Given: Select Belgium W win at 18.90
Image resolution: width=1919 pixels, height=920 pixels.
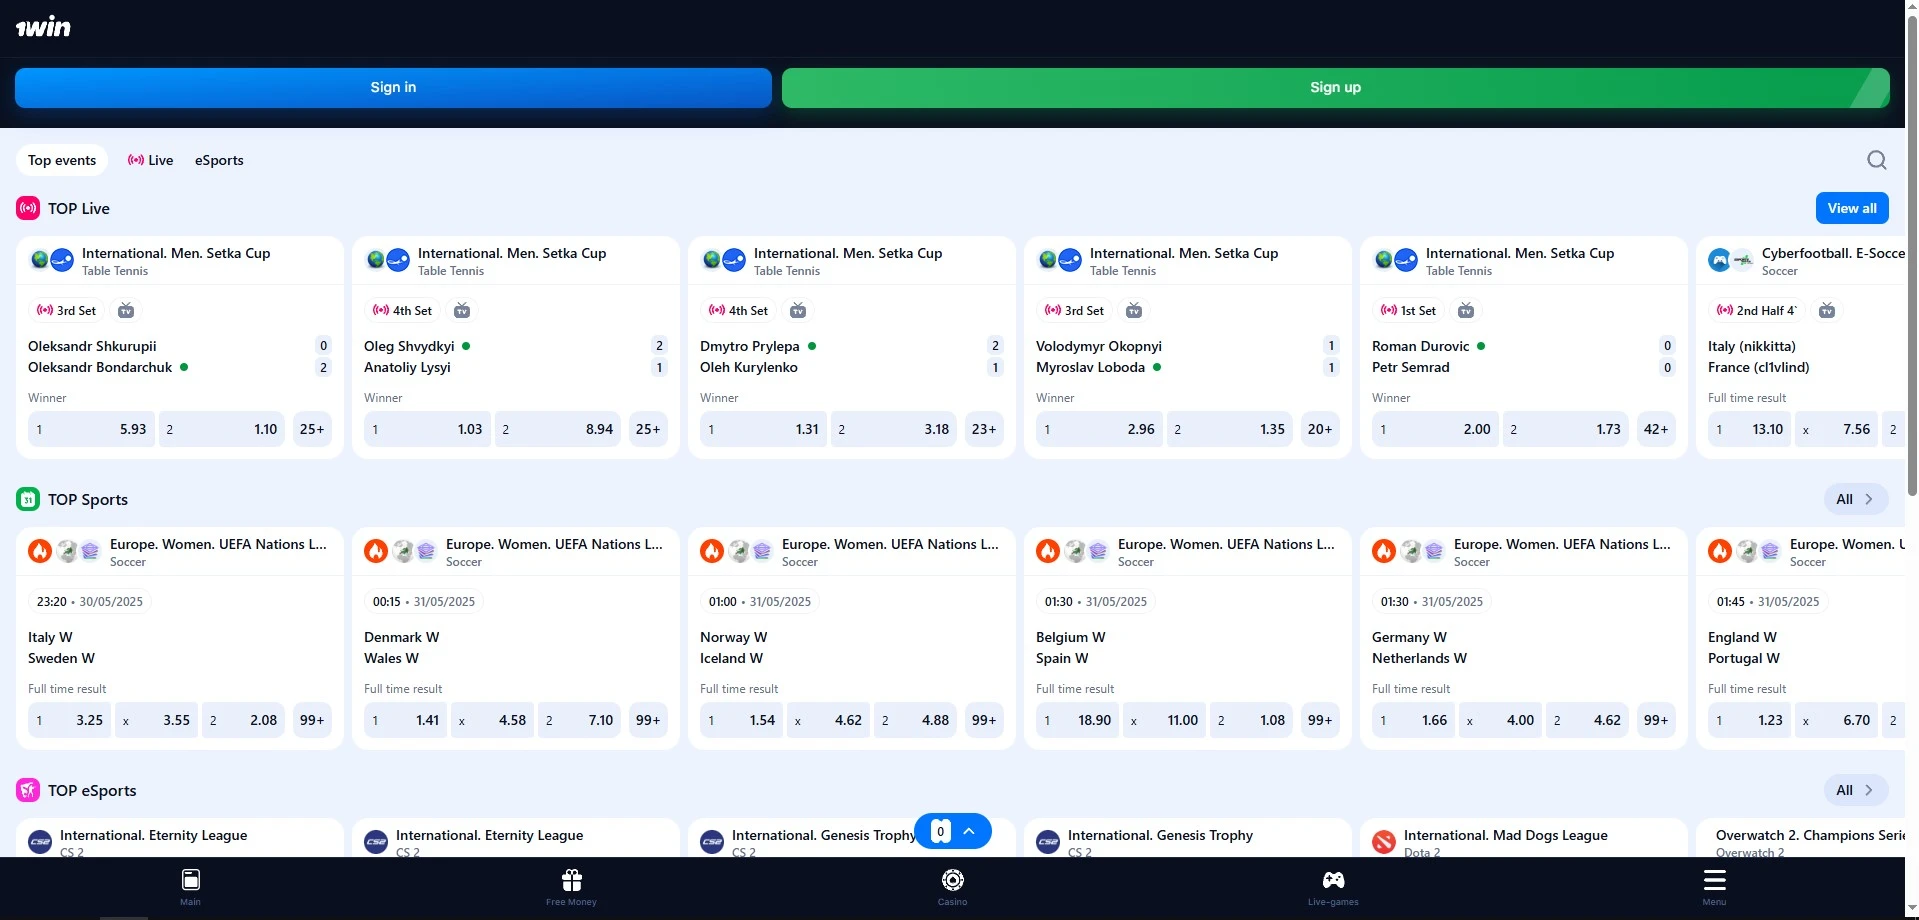Looking at the screenshot, I should coord(1078,720).
